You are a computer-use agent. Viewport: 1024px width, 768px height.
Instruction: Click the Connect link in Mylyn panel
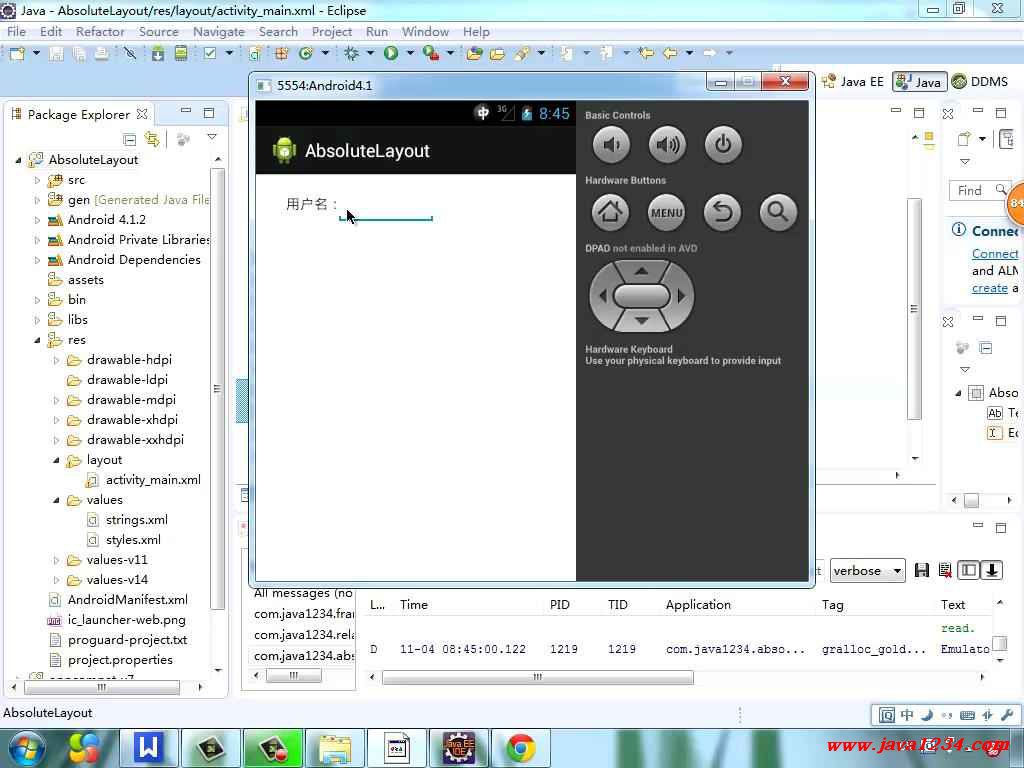click(995, 253)
